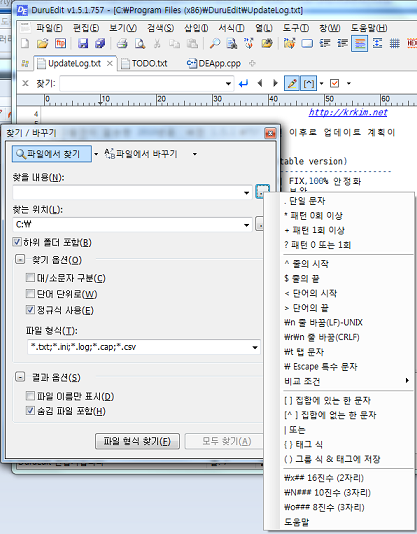Toggle 하위 폴더 포함 checkbox
Image resolution: width=417 pixels, height=534 pixels.
click(x=17, y=242)
